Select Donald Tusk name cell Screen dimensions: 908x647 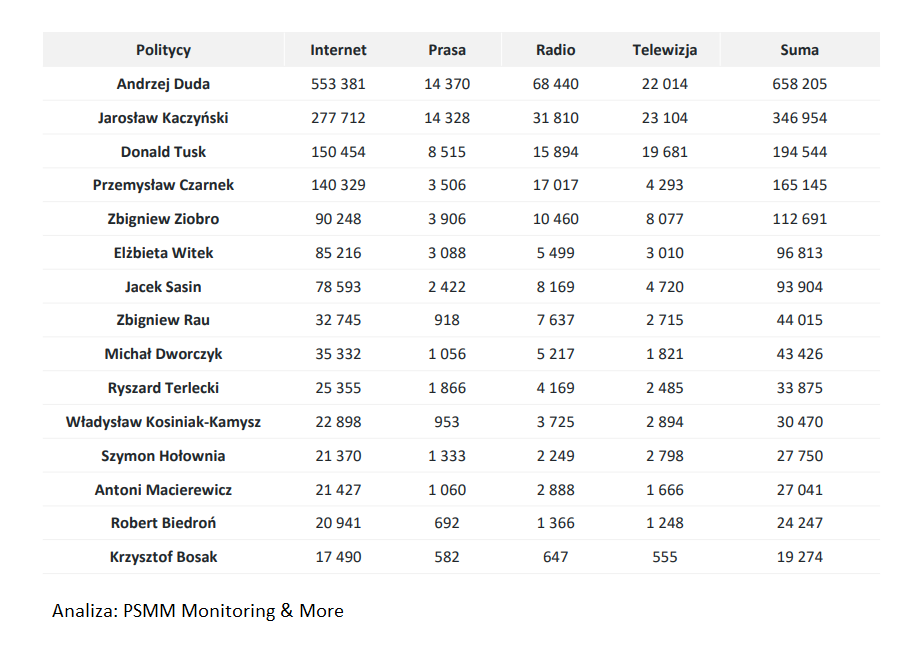[163, 152]
